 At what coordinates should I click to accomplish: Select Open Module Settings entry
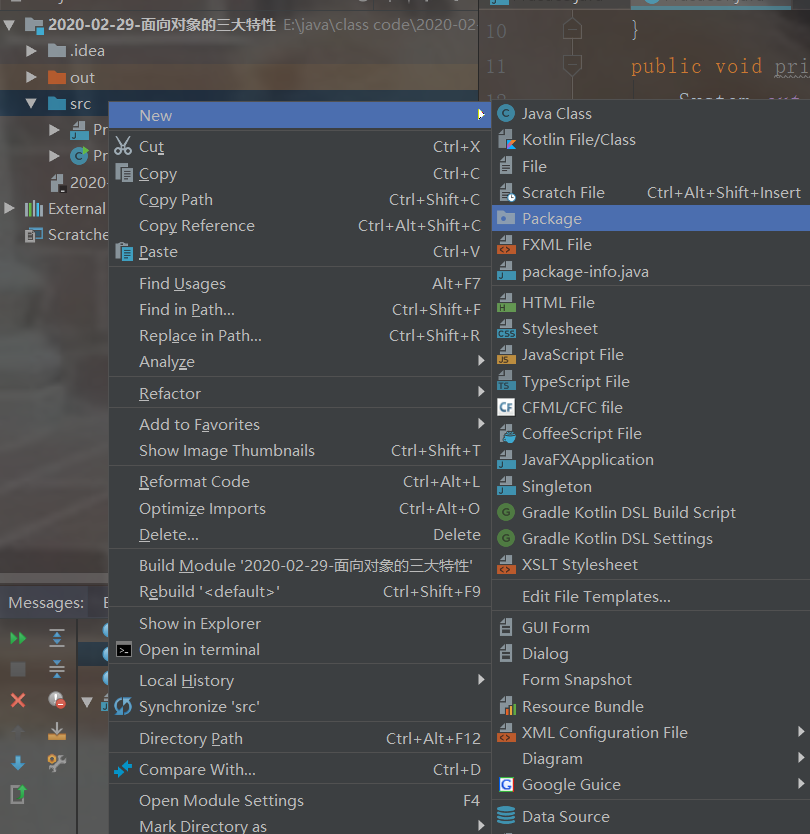click(299, 800)
